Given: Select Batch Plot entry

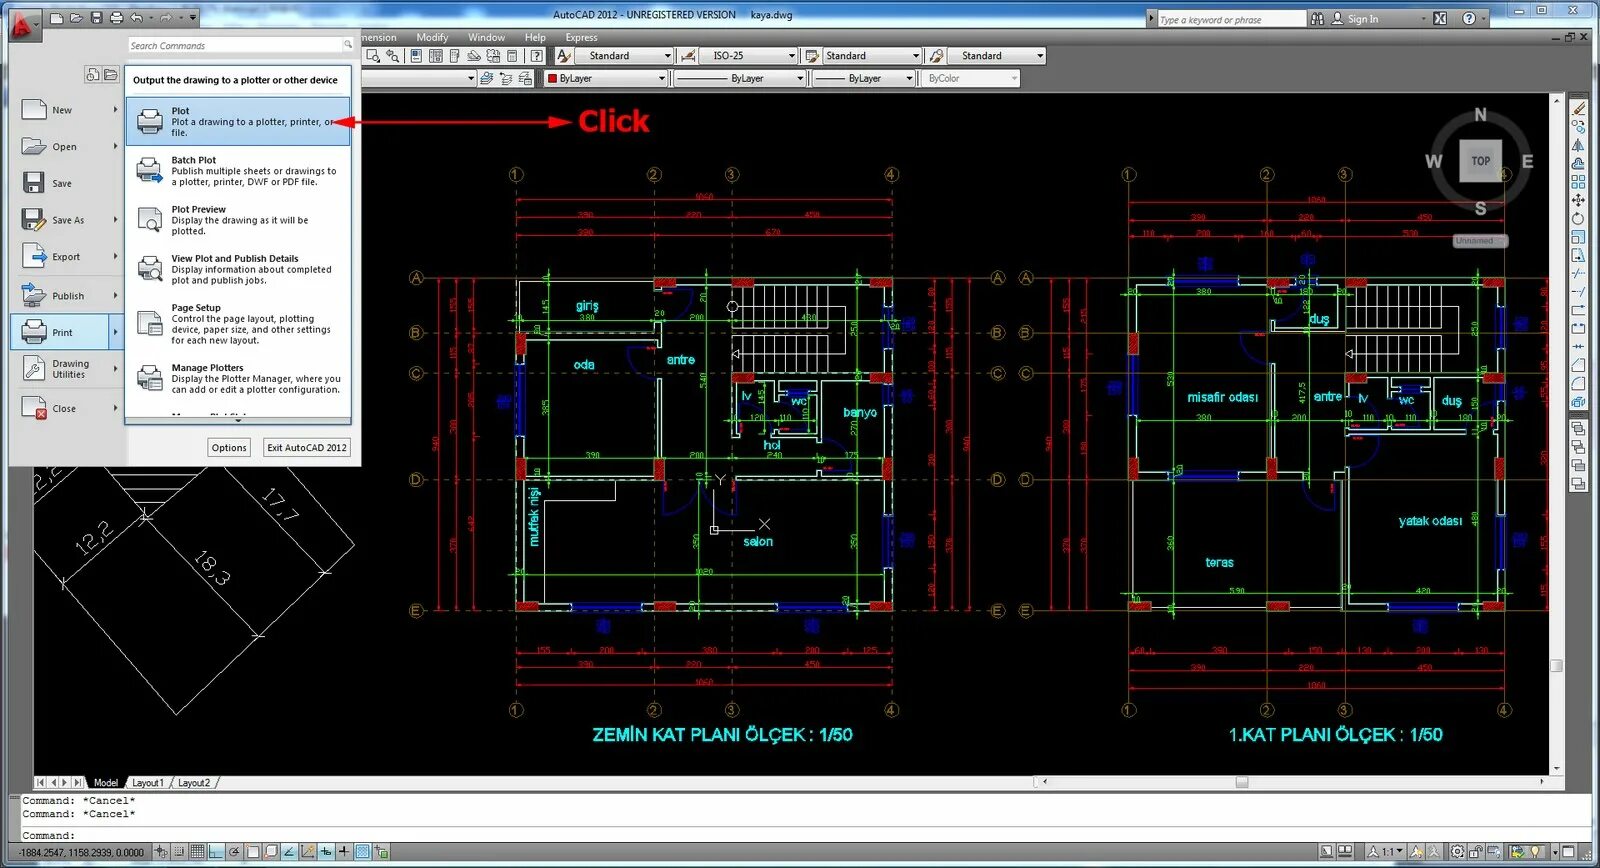Looking at the screenshot, I should tap(238, 171).
